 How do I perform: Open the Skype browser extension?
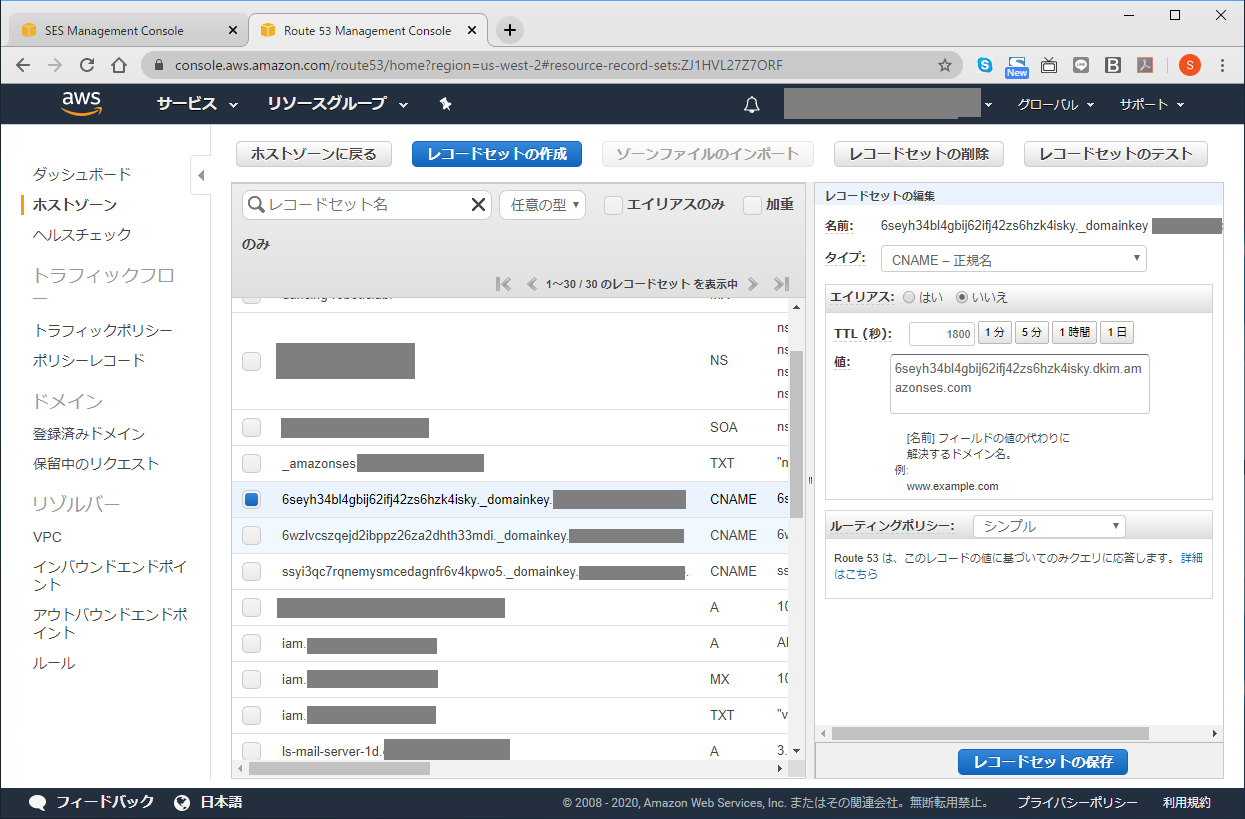(x=985, y=65)
